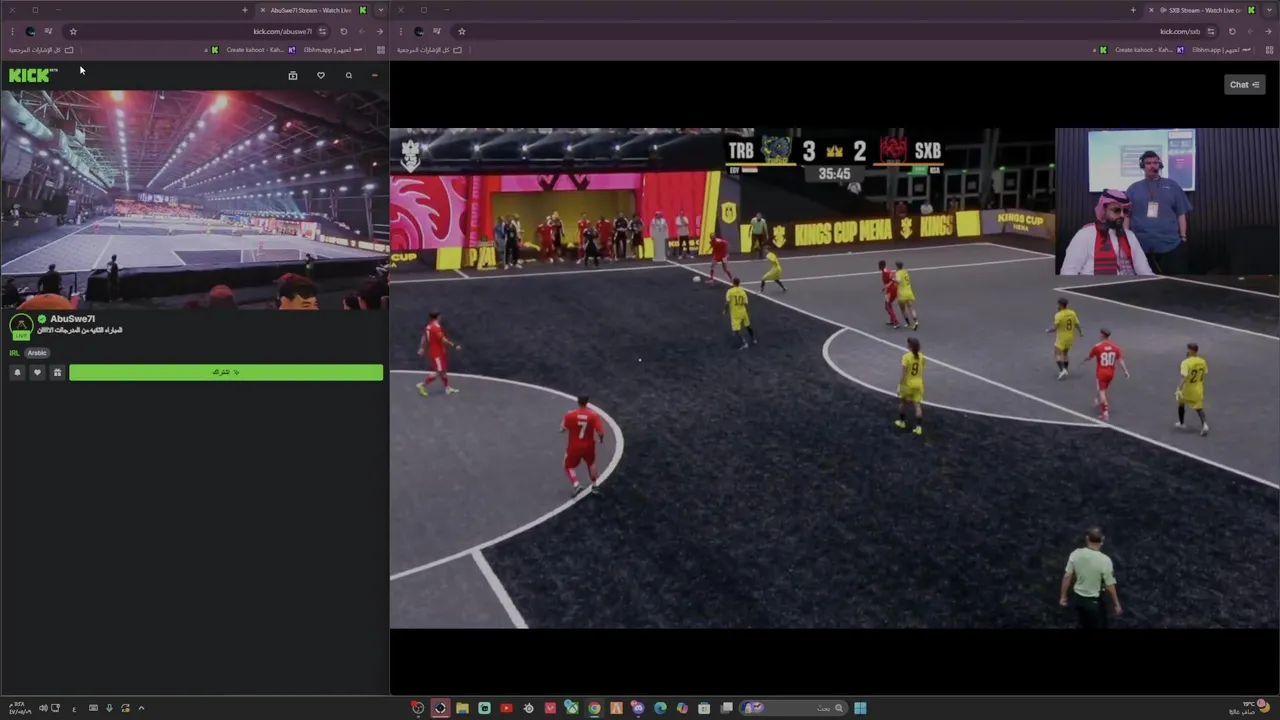Expand tab search dropdown in left window
The image size is (1280, 720).
pos(380,10)
